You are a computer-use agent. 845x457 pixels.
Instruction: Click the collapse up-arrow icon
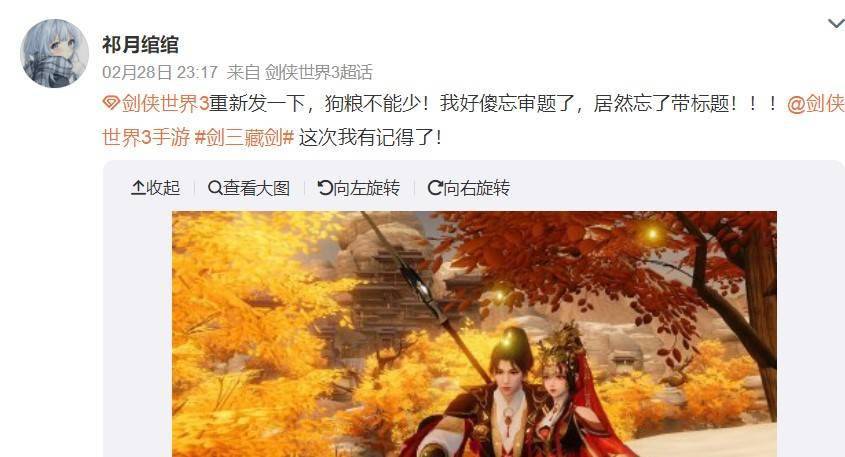[138, 188]
